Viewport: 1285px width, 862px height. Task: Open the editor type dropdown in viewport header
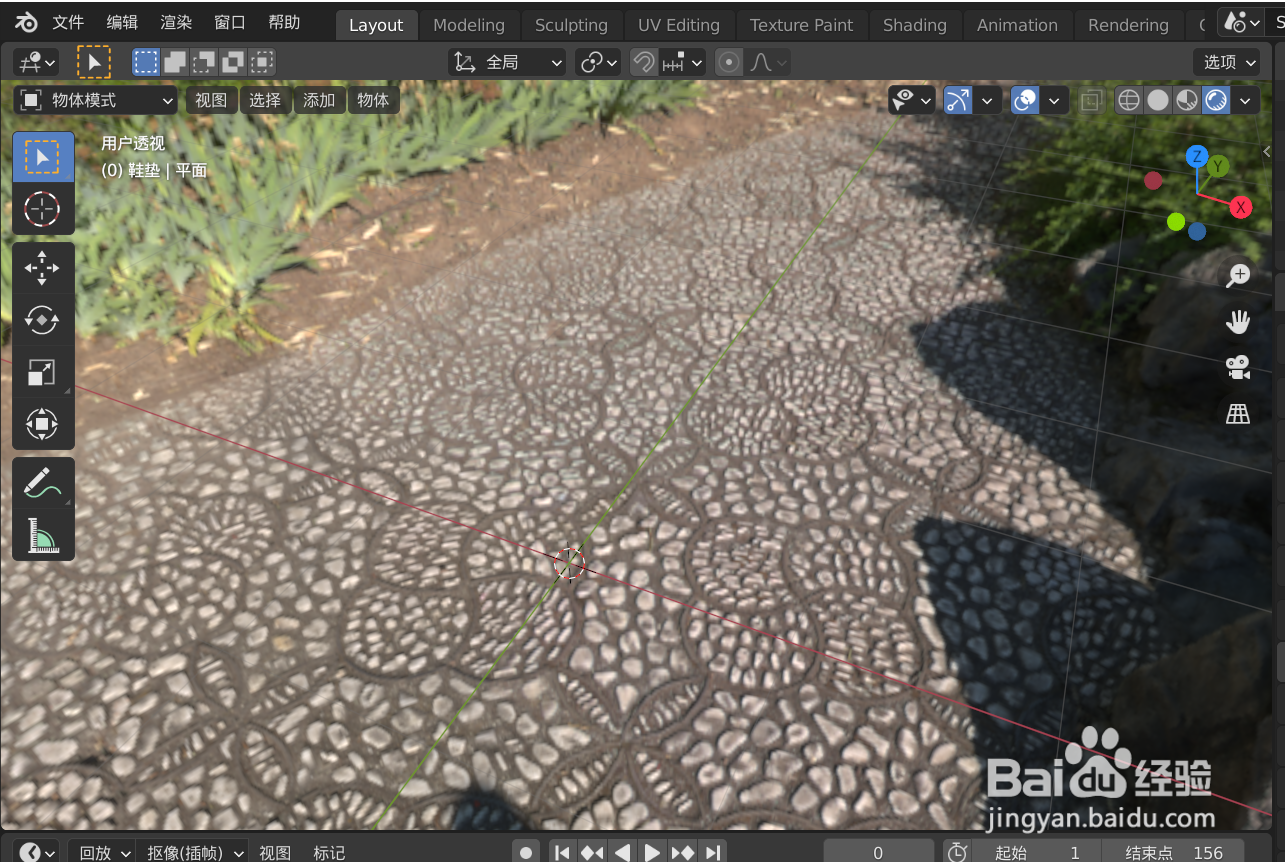click(x=36, y=63)
